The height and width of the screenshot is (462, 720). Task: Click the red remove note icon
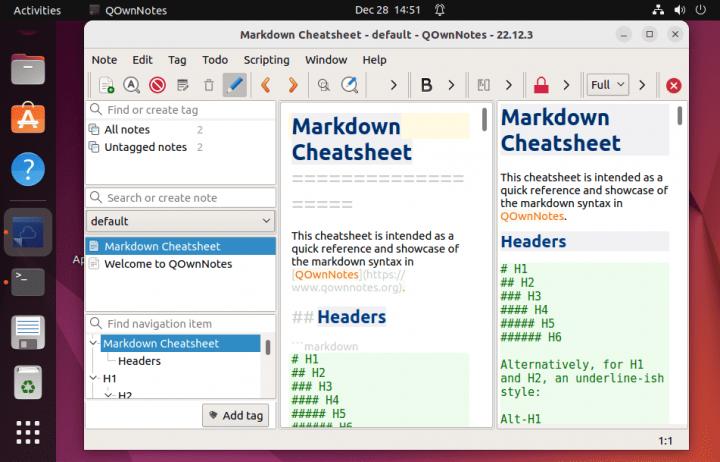pyautogui.click(x=157, y=85)
